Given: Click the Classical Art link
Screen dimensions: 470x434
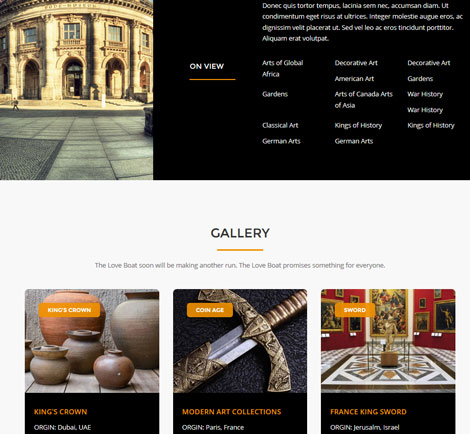Looking at the screenshot, I should tap(280, 125).
